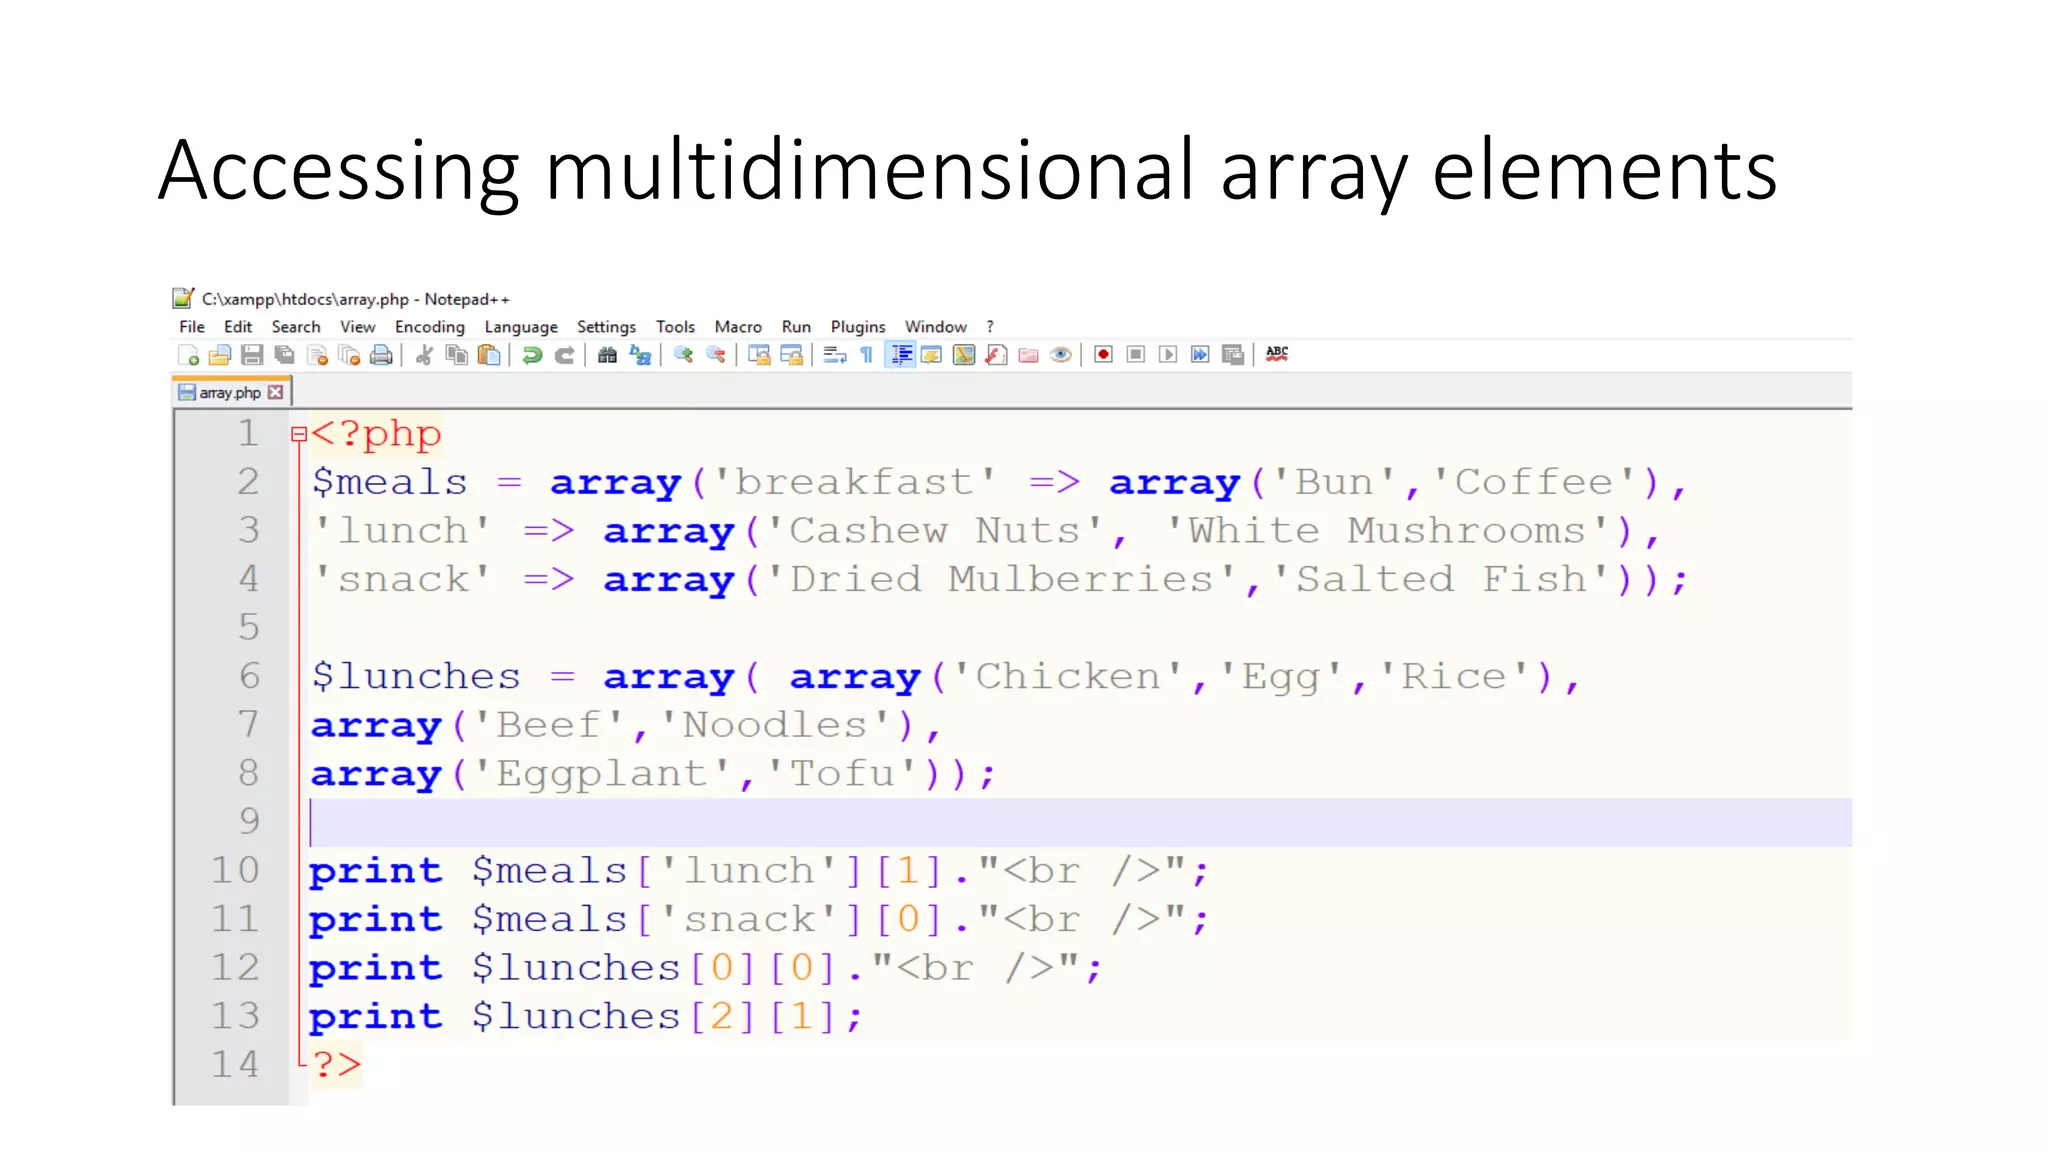
Task: Open the Language menu
Action: click(521, 327)
